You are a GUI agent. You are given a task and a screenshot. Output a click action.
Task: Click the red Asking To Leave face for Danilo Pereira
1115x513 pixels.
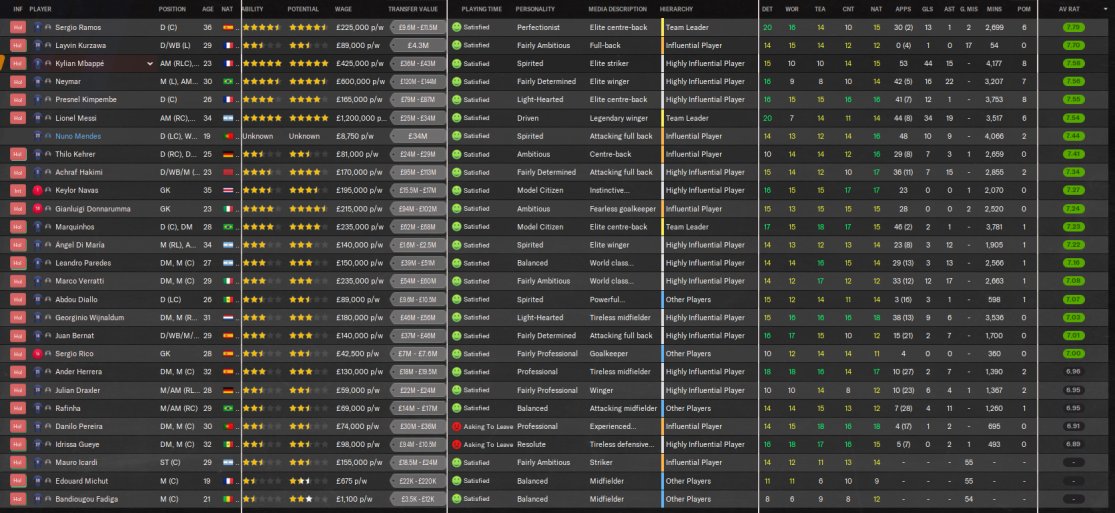457,426
